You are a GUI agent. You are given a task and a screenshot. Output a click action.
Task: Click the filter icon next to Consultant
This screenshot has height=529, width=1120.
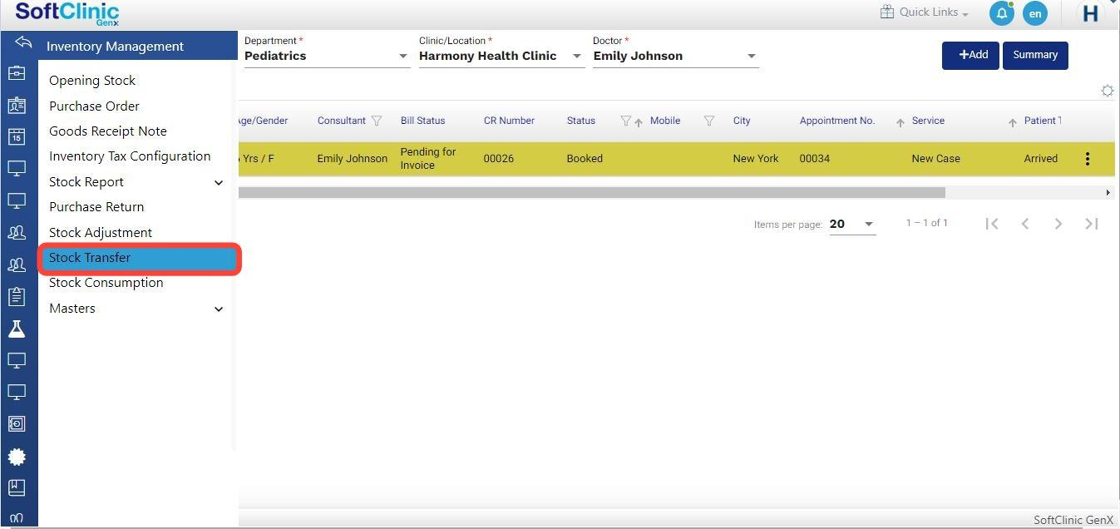377,121
